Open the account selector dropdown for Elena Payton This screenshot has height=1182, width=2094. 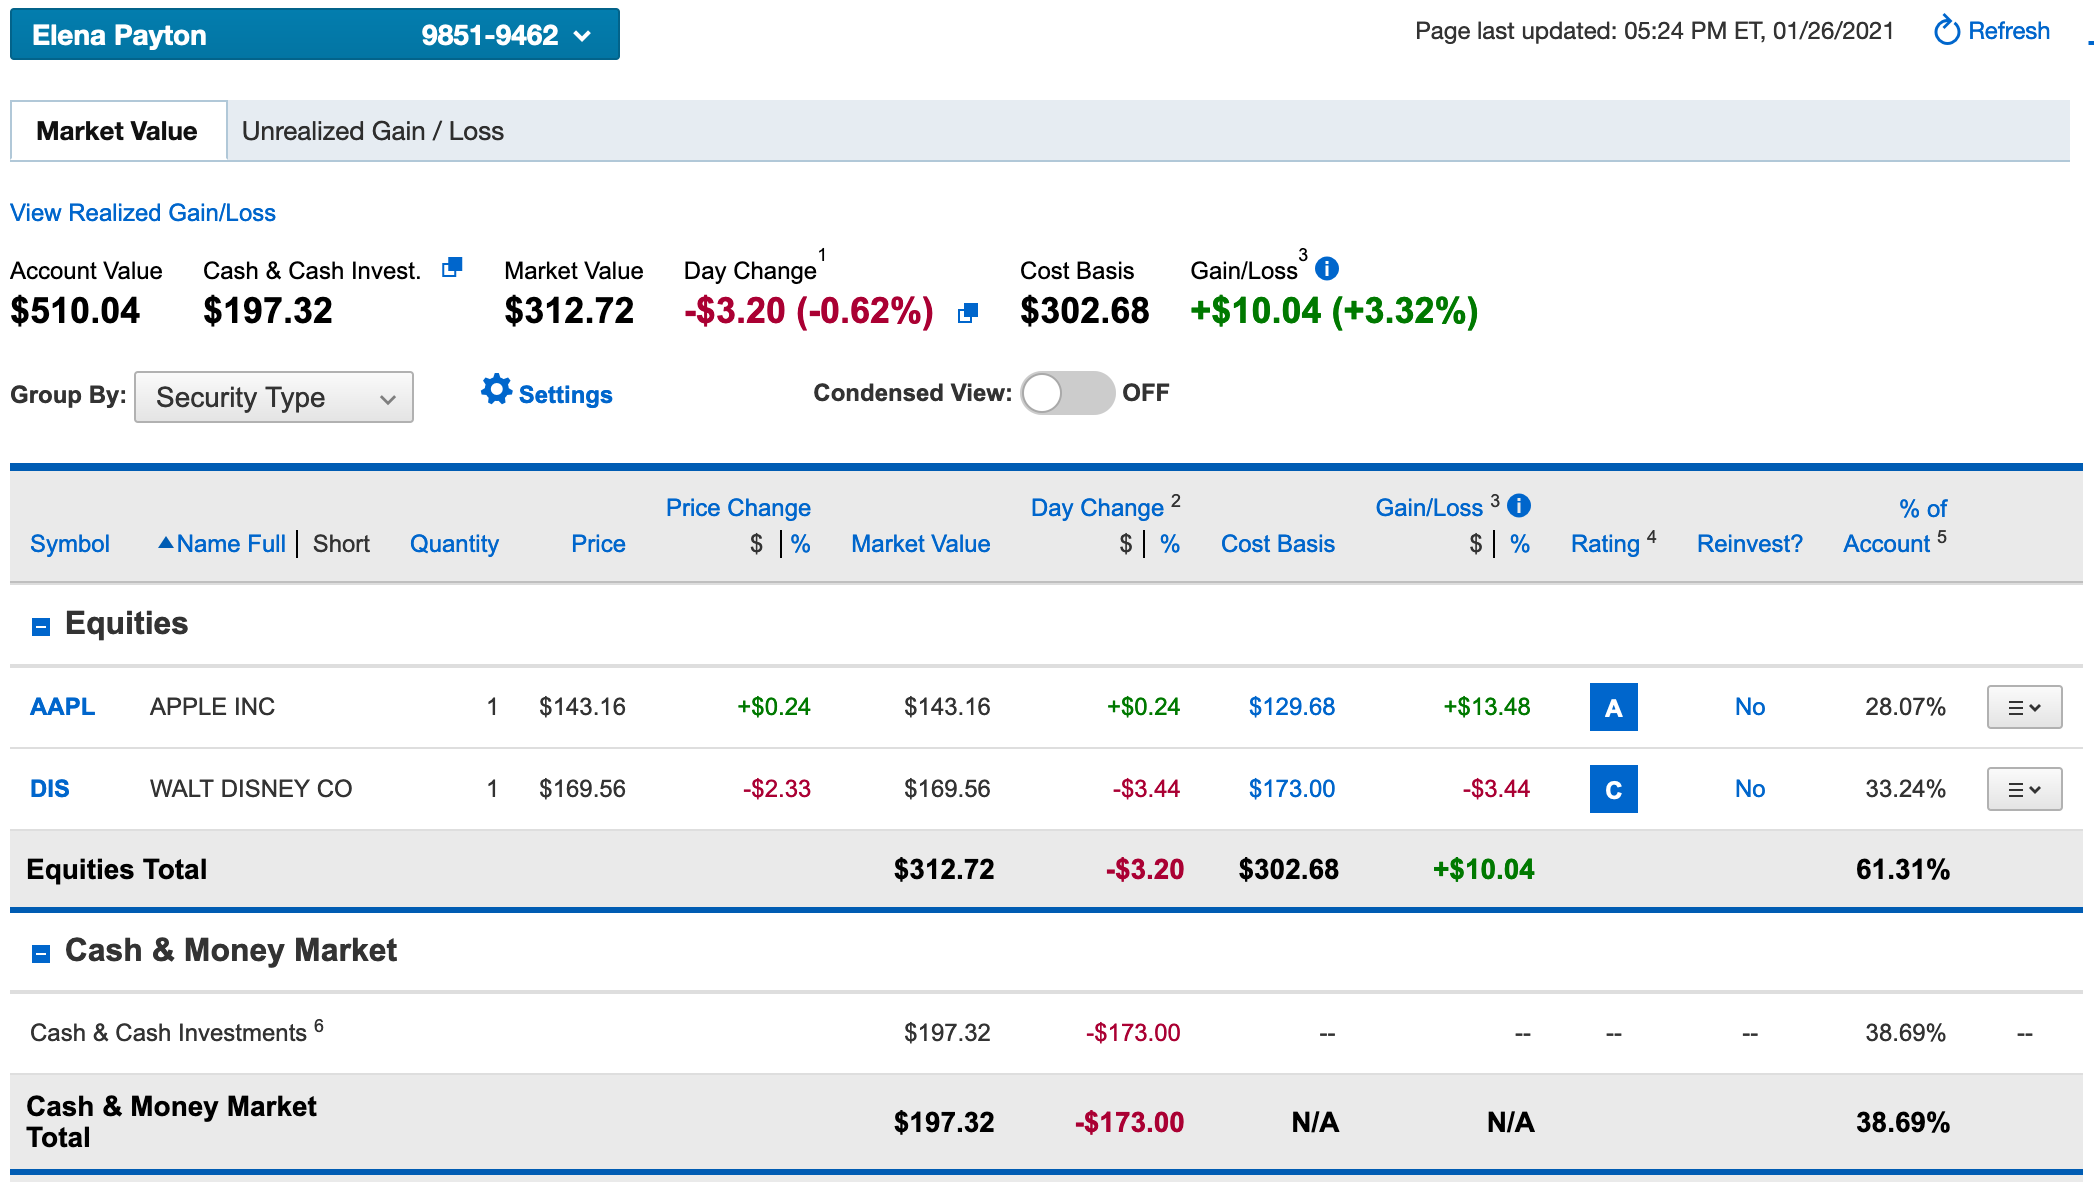(315, 35)
